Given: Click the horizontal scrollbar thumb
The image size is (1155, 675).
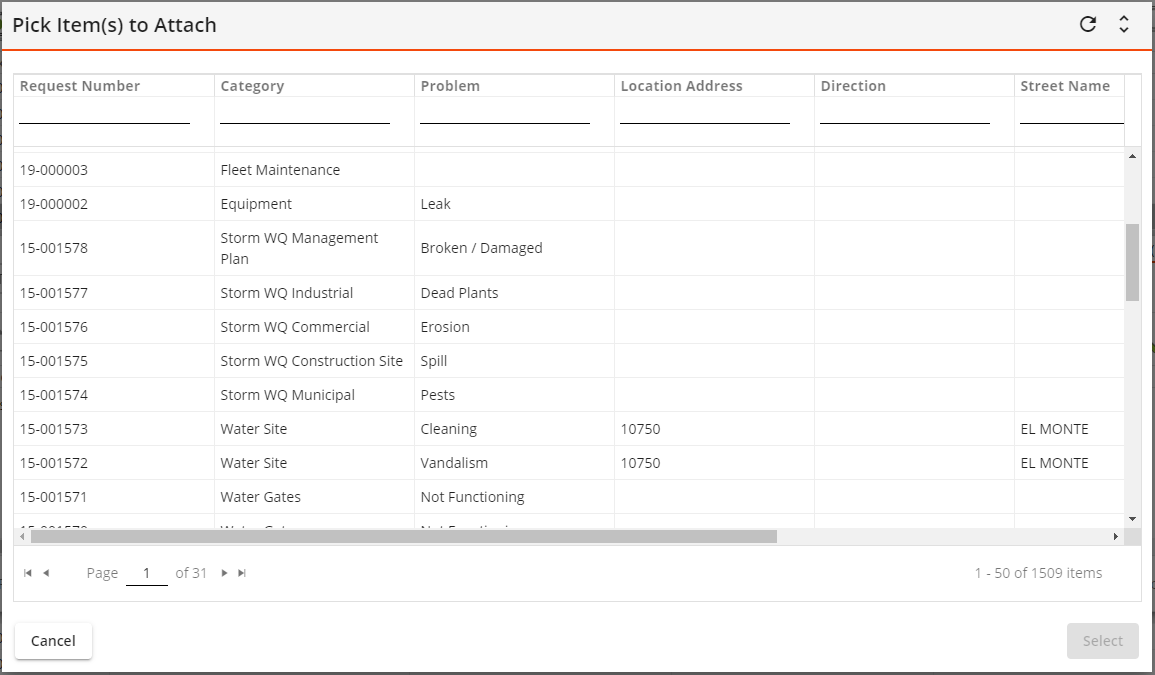Looking at the screenshot, I should click(x=404, y=536).
